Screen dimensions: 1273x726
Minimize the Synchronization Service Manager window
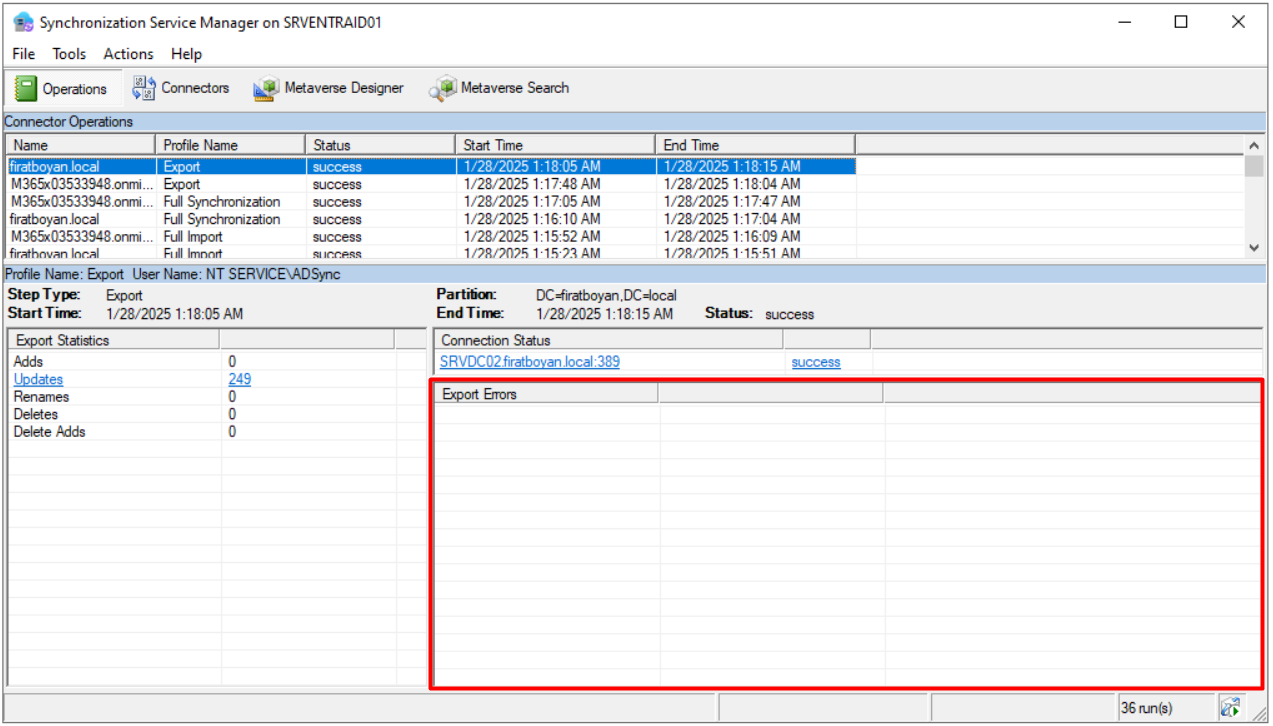pyautogui.click(x=1124, y=22)
